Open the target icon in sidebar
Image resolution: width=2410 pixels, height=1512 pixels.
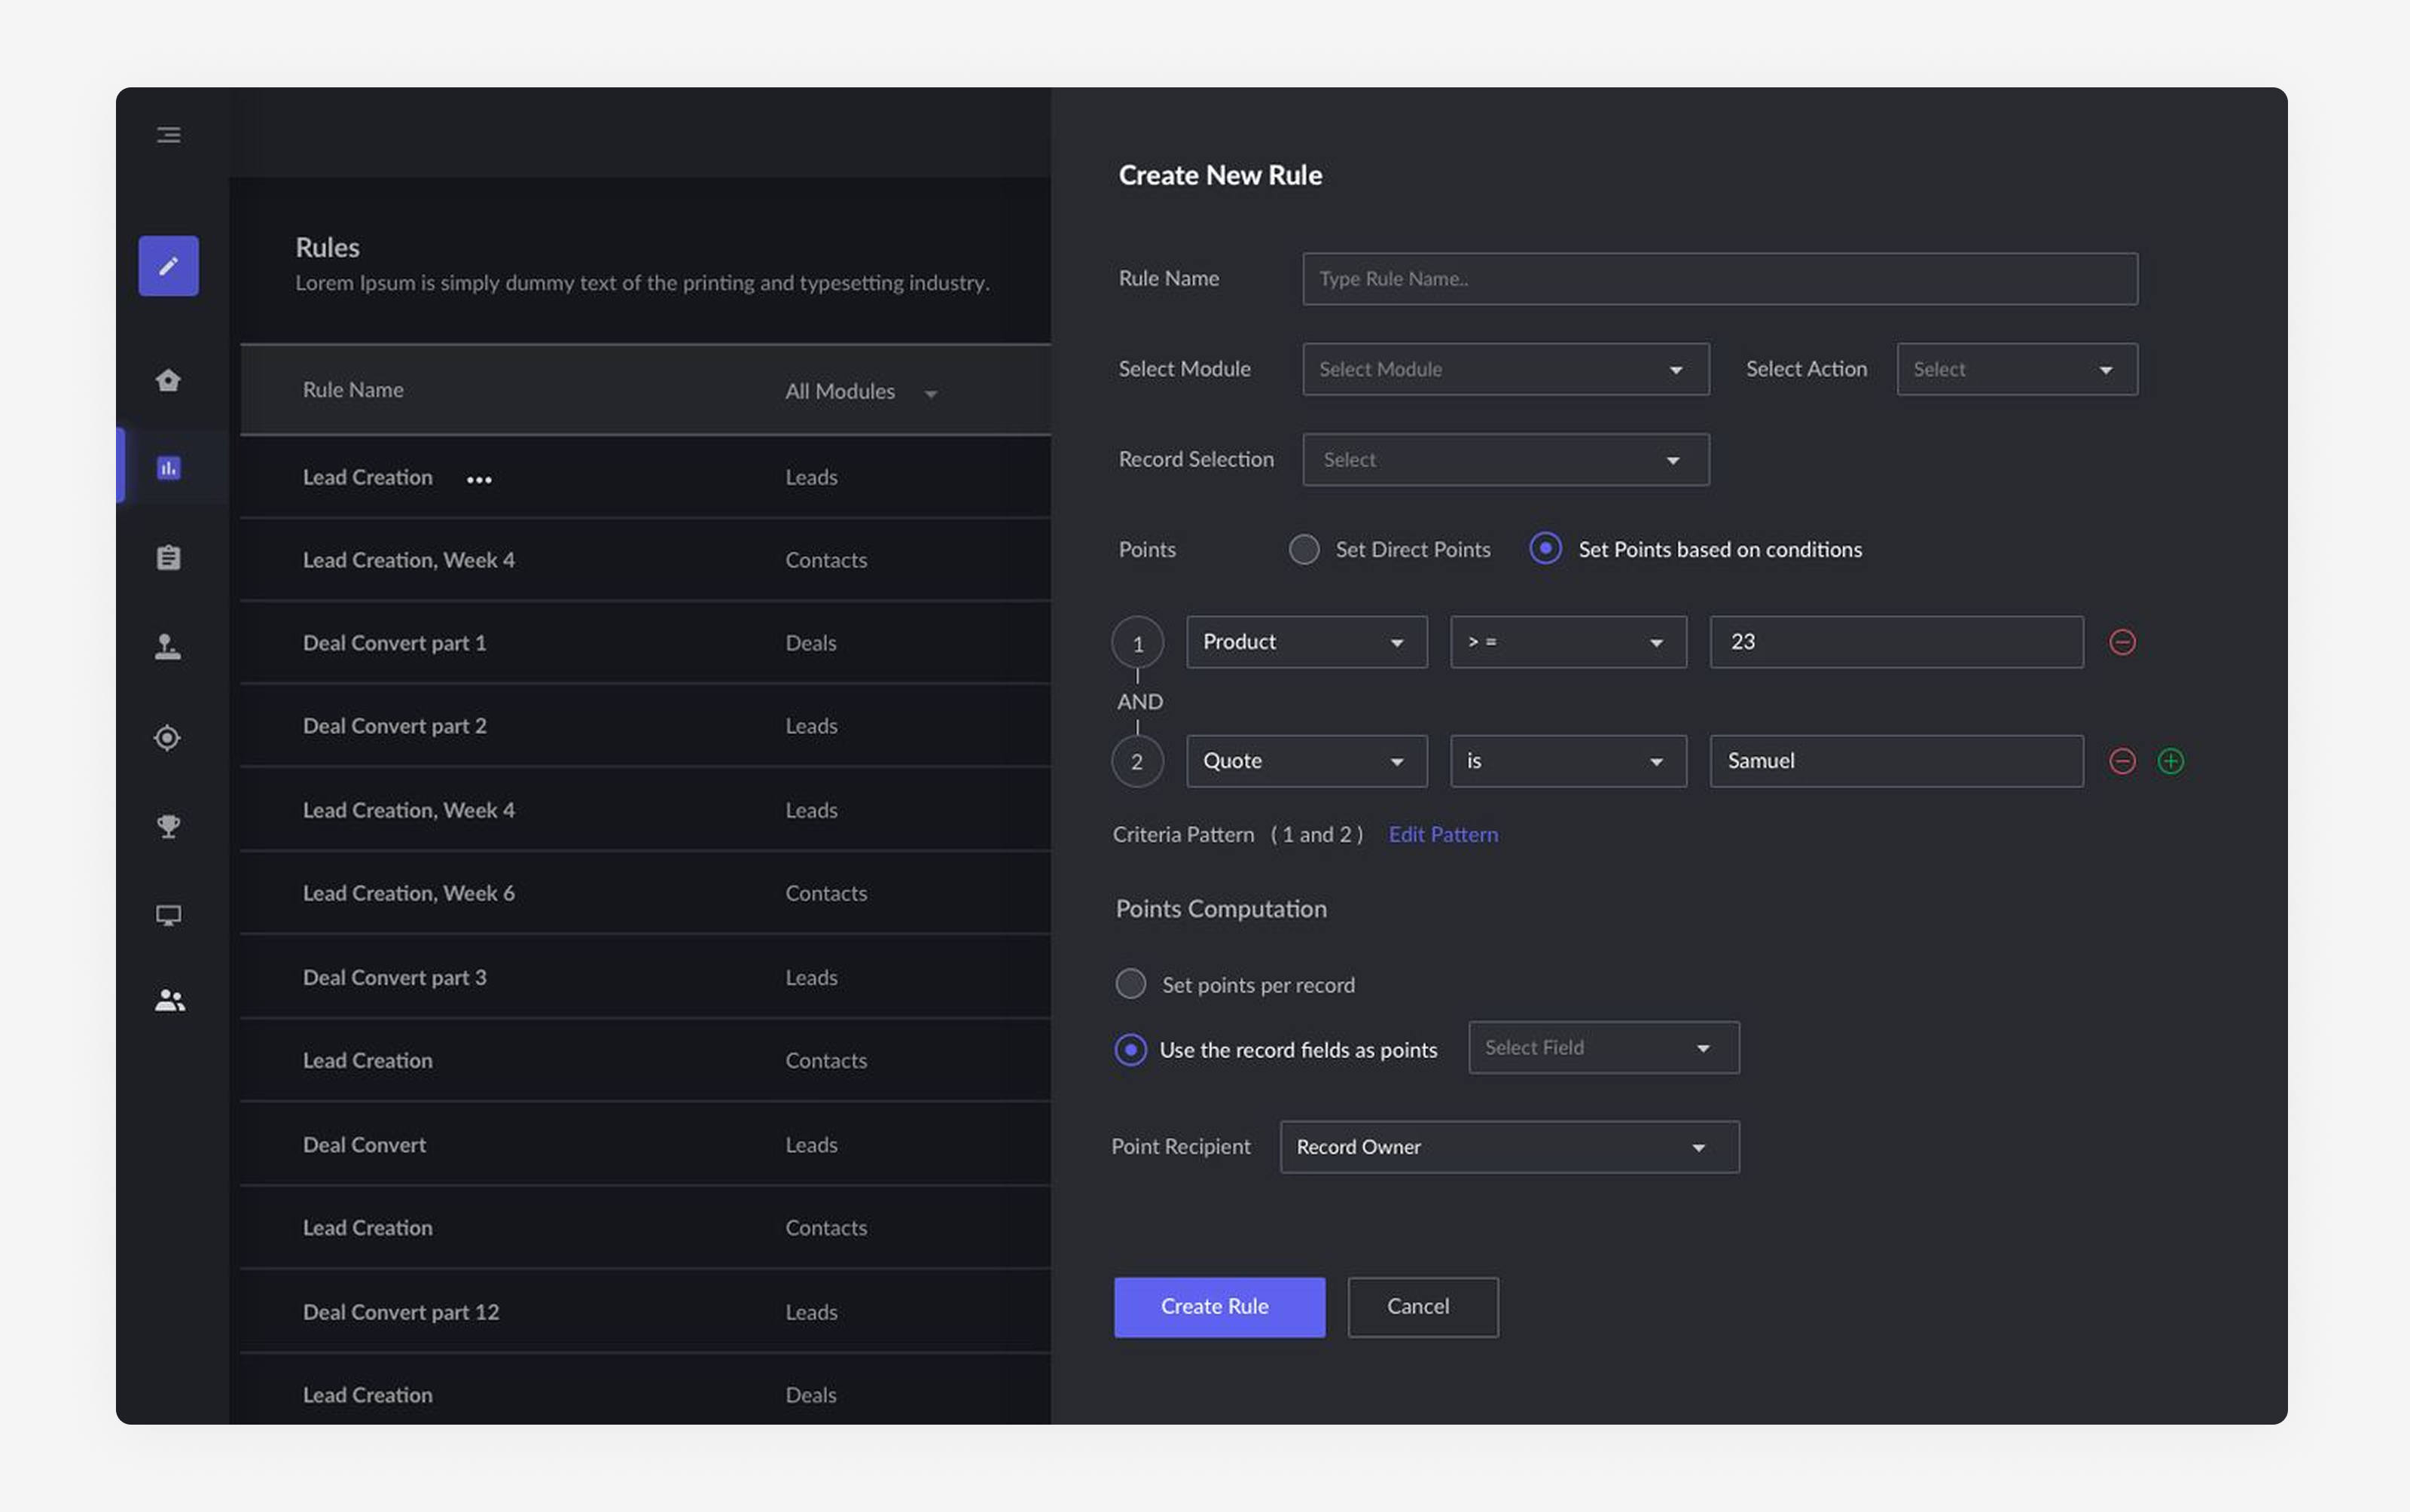pos(168,737)
